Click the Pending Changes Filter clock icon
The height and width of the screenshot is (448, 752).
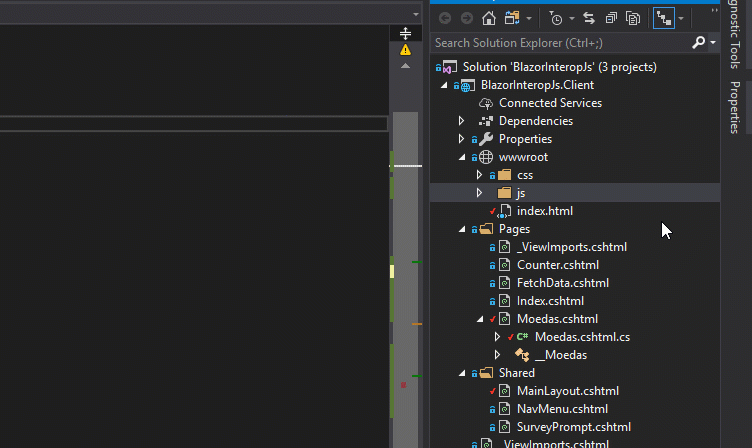tap(555, 19)
